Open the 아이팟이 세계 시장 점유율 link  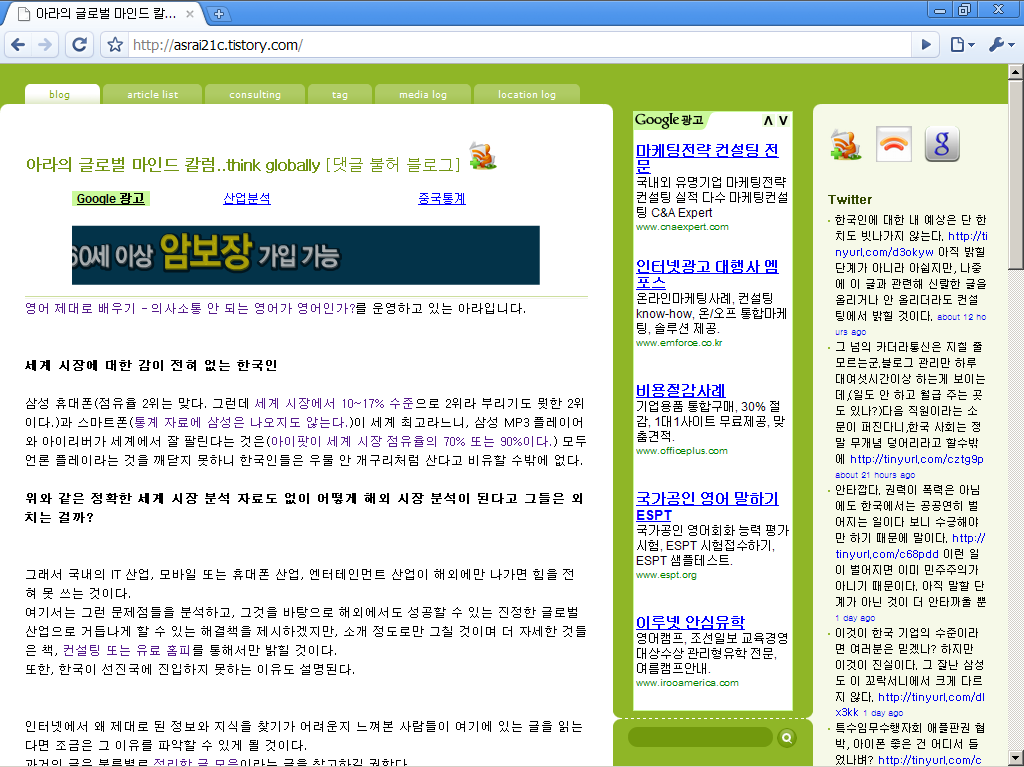click(x=410, y=441)
